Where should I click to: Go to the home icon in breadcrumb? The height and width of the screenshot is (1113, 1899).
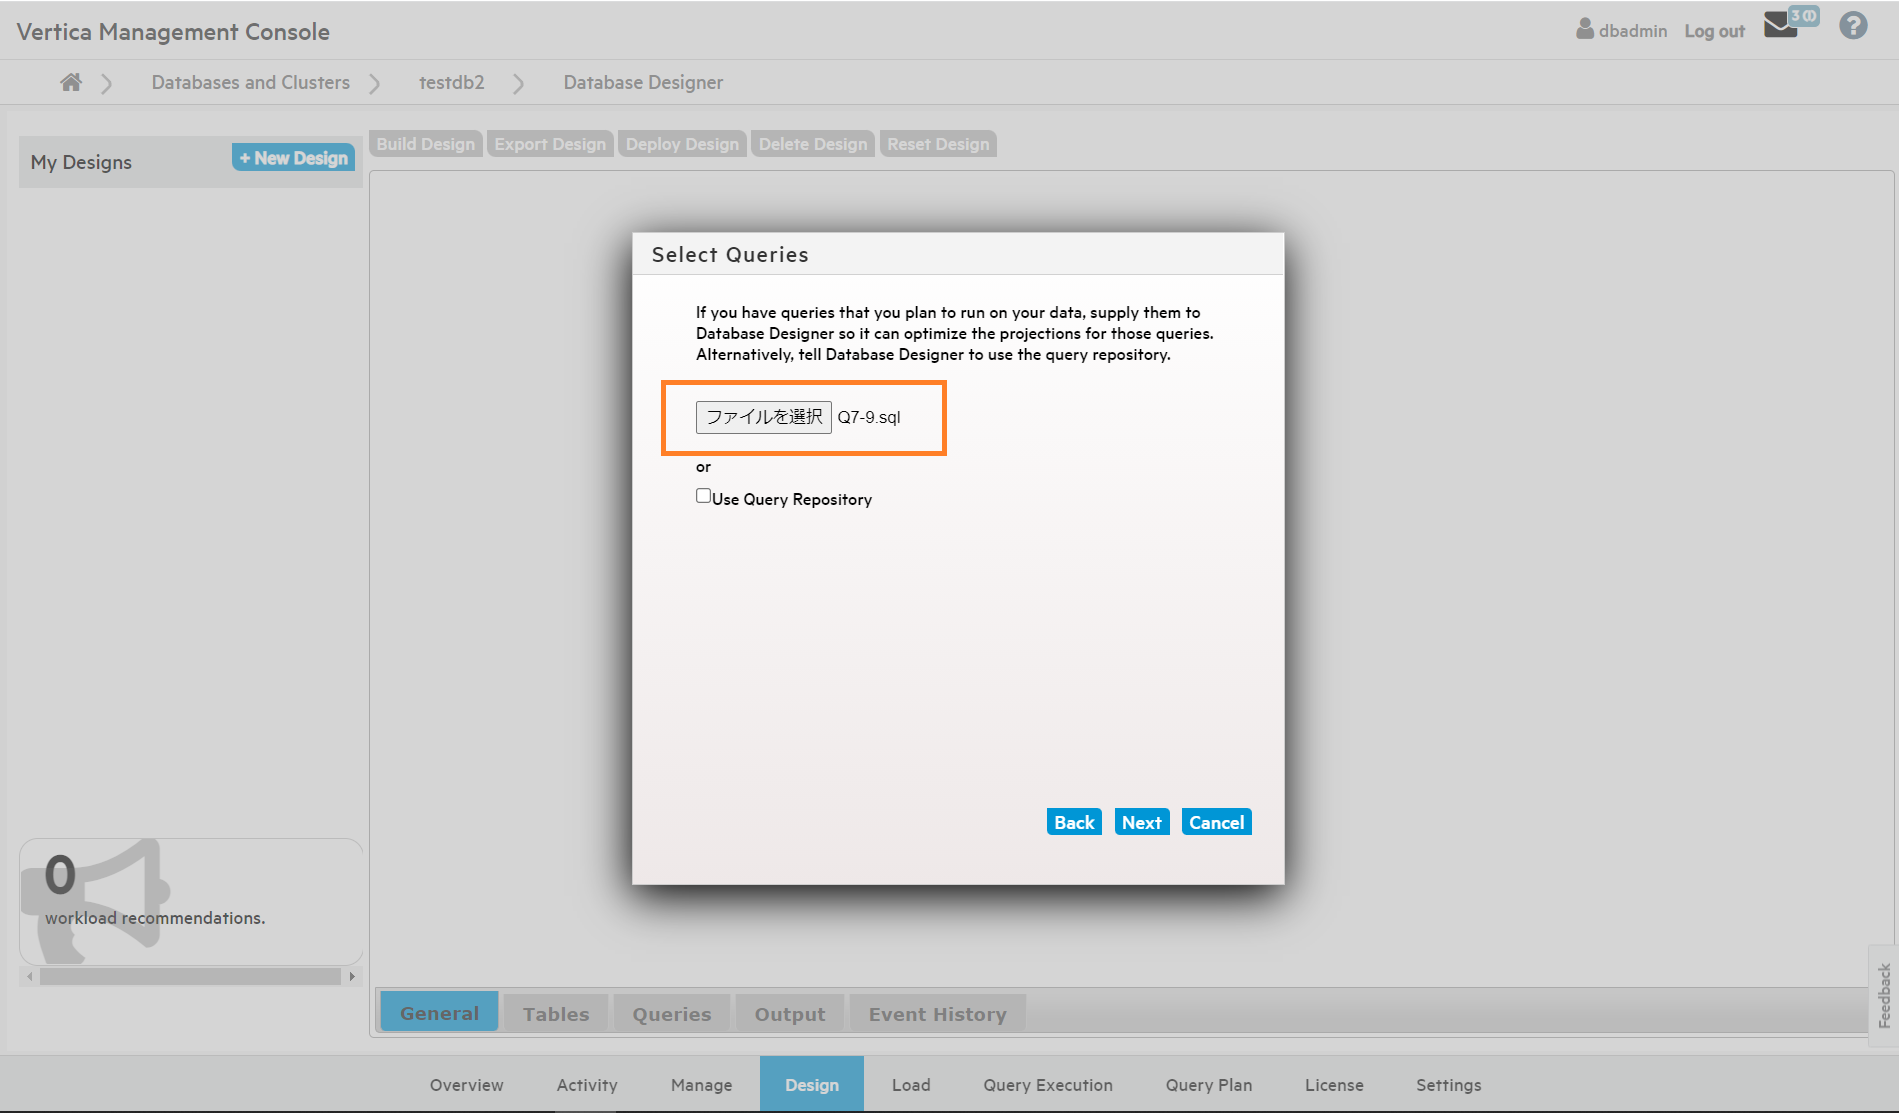(70, 82)
